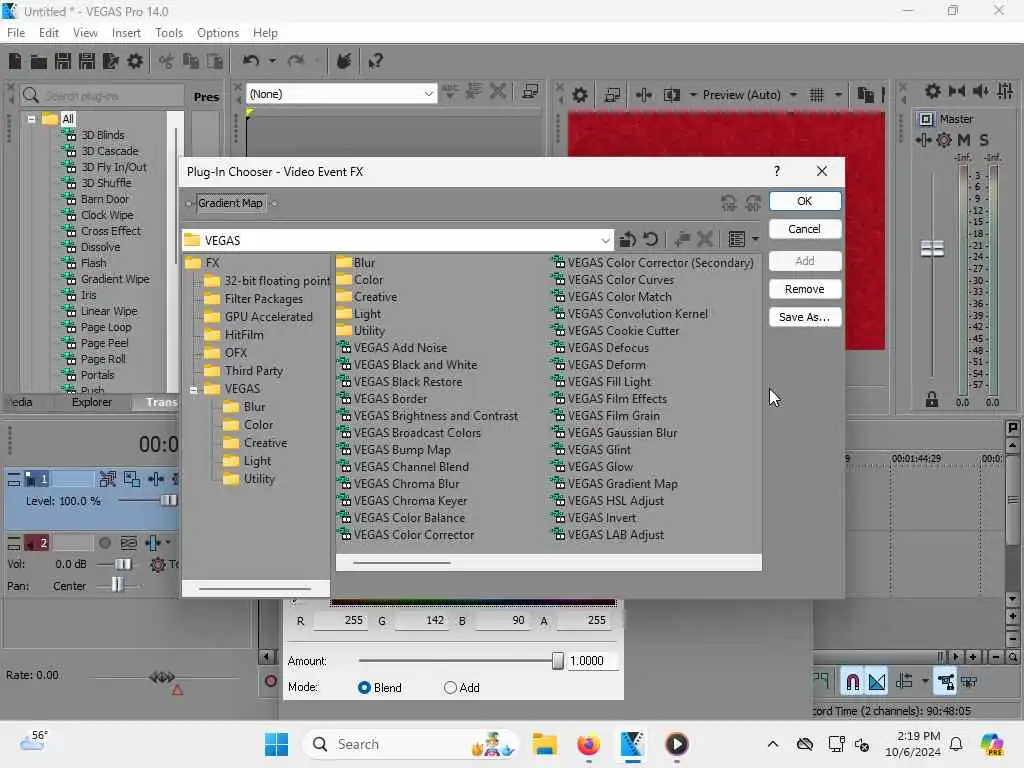Click the Save As... button

click(x=805, y=317)
